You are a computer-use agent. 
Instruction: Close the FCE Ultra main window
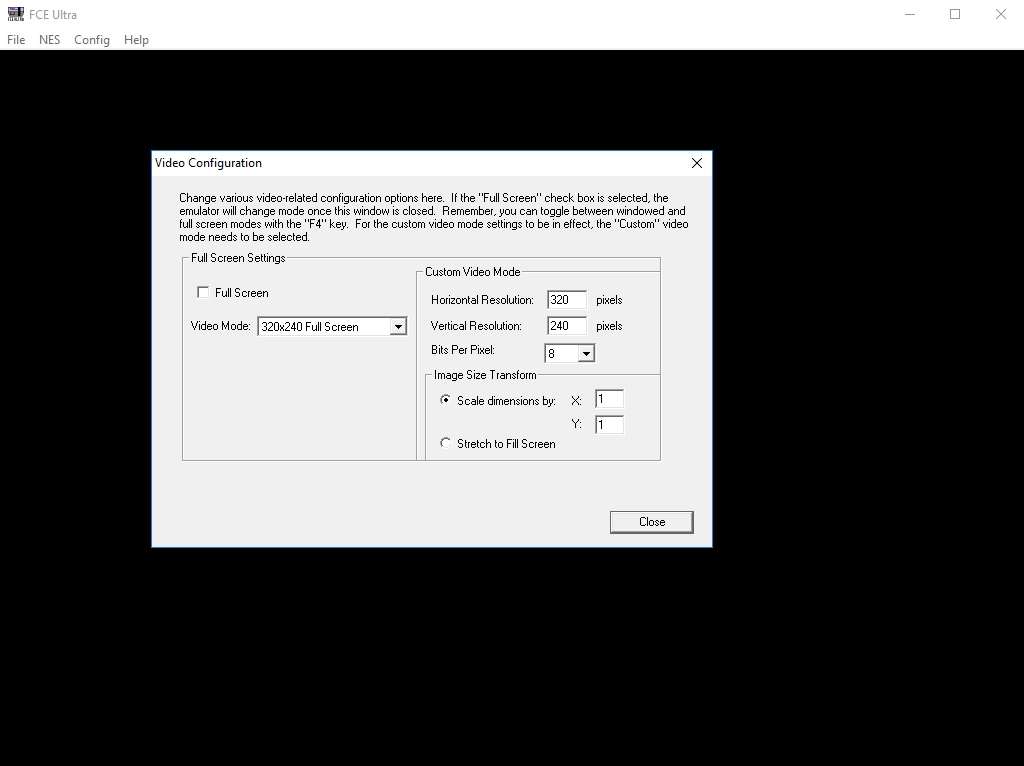[1000, 14]
